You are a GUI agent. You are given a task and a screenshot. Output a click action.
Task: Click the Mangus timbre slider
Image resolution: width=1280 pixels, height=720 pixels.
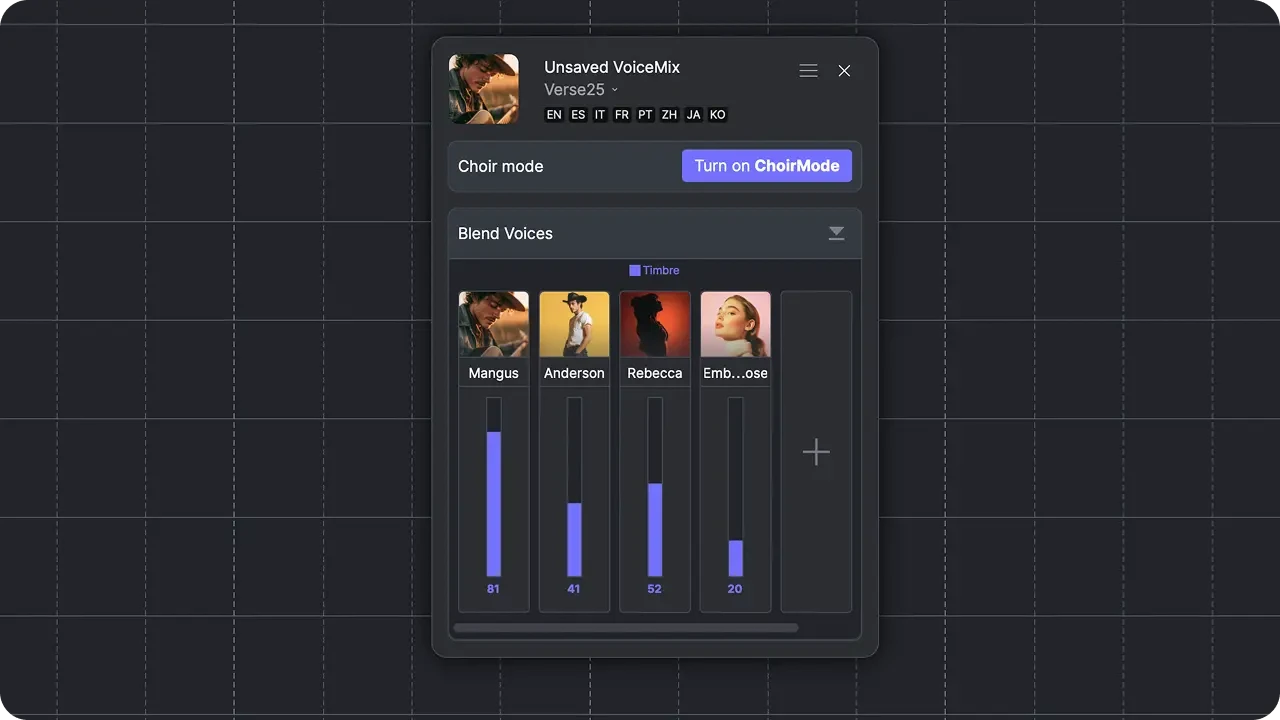(x=494, y=487)
